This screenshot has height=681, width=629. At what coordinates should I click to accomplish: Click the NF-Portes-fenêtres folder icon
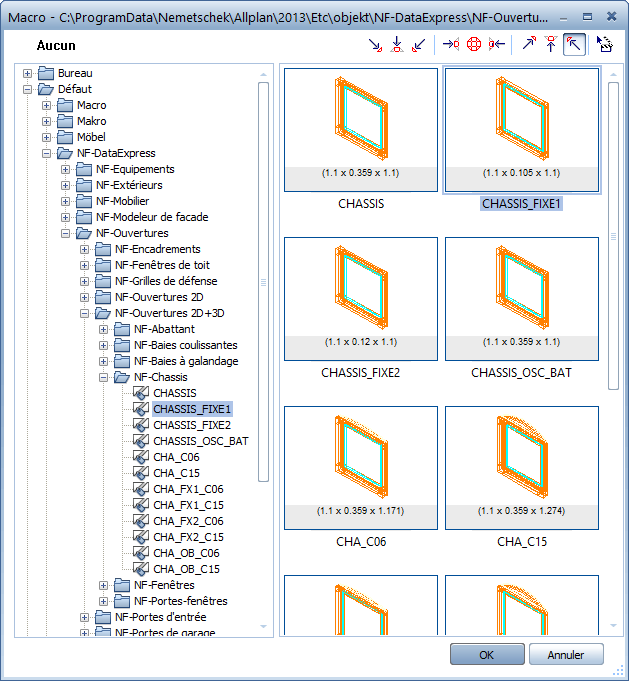click(x=122, y=601)
